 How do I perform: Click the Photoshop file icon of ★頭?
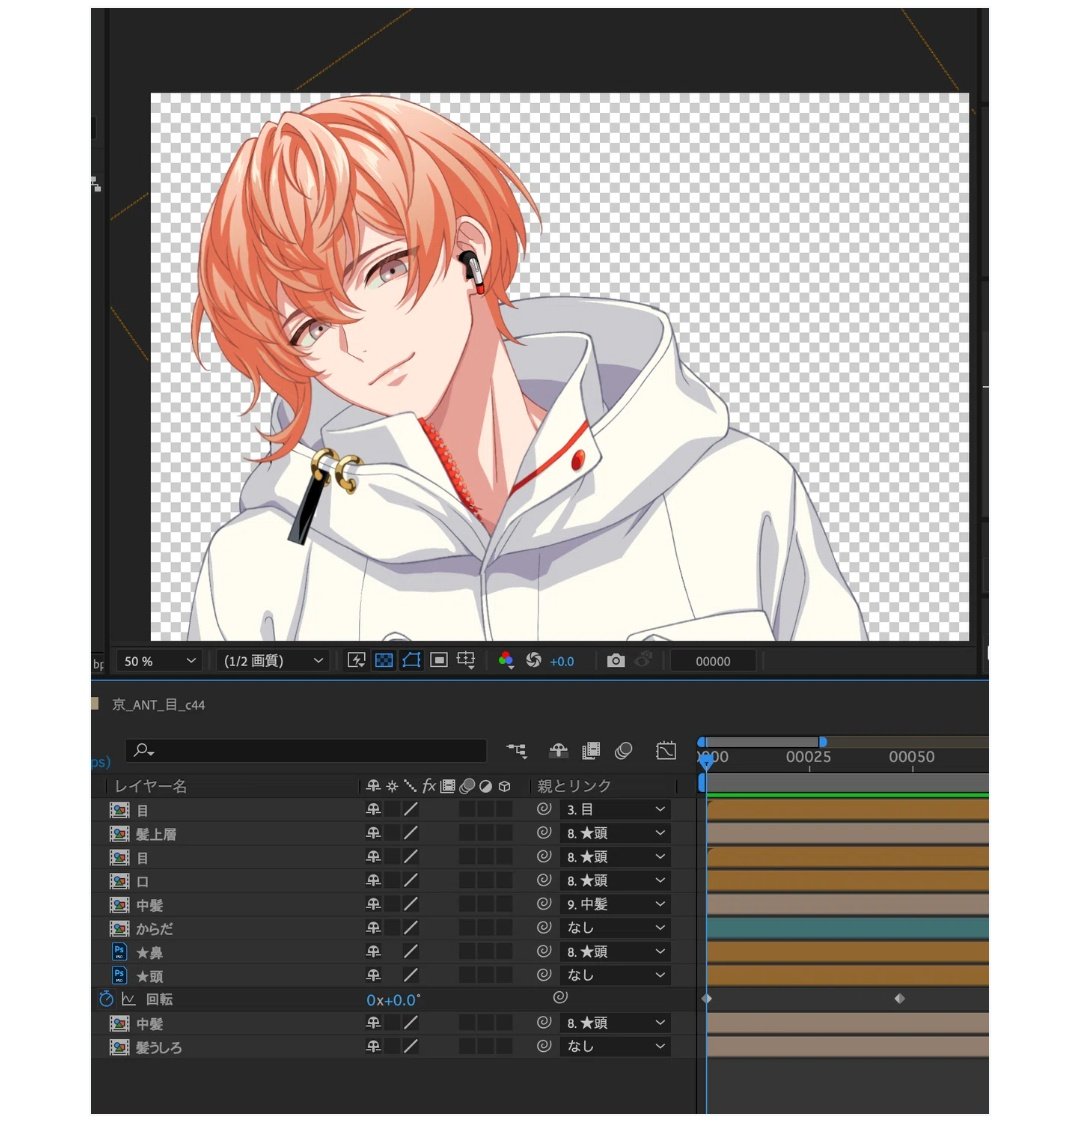[119, 975]
